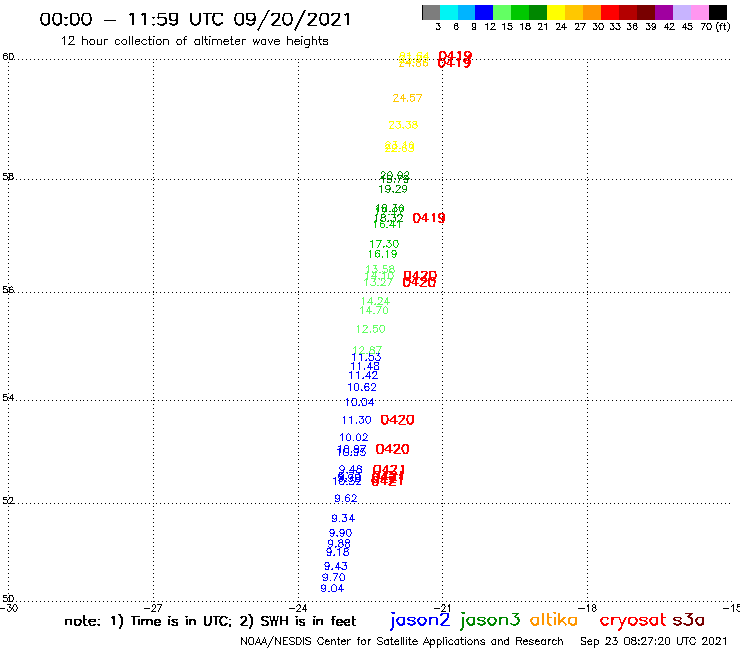Choose the black swatch at the scale's end
The width and height of the screenshot is (740, 650).
click(x=717, y=12)
